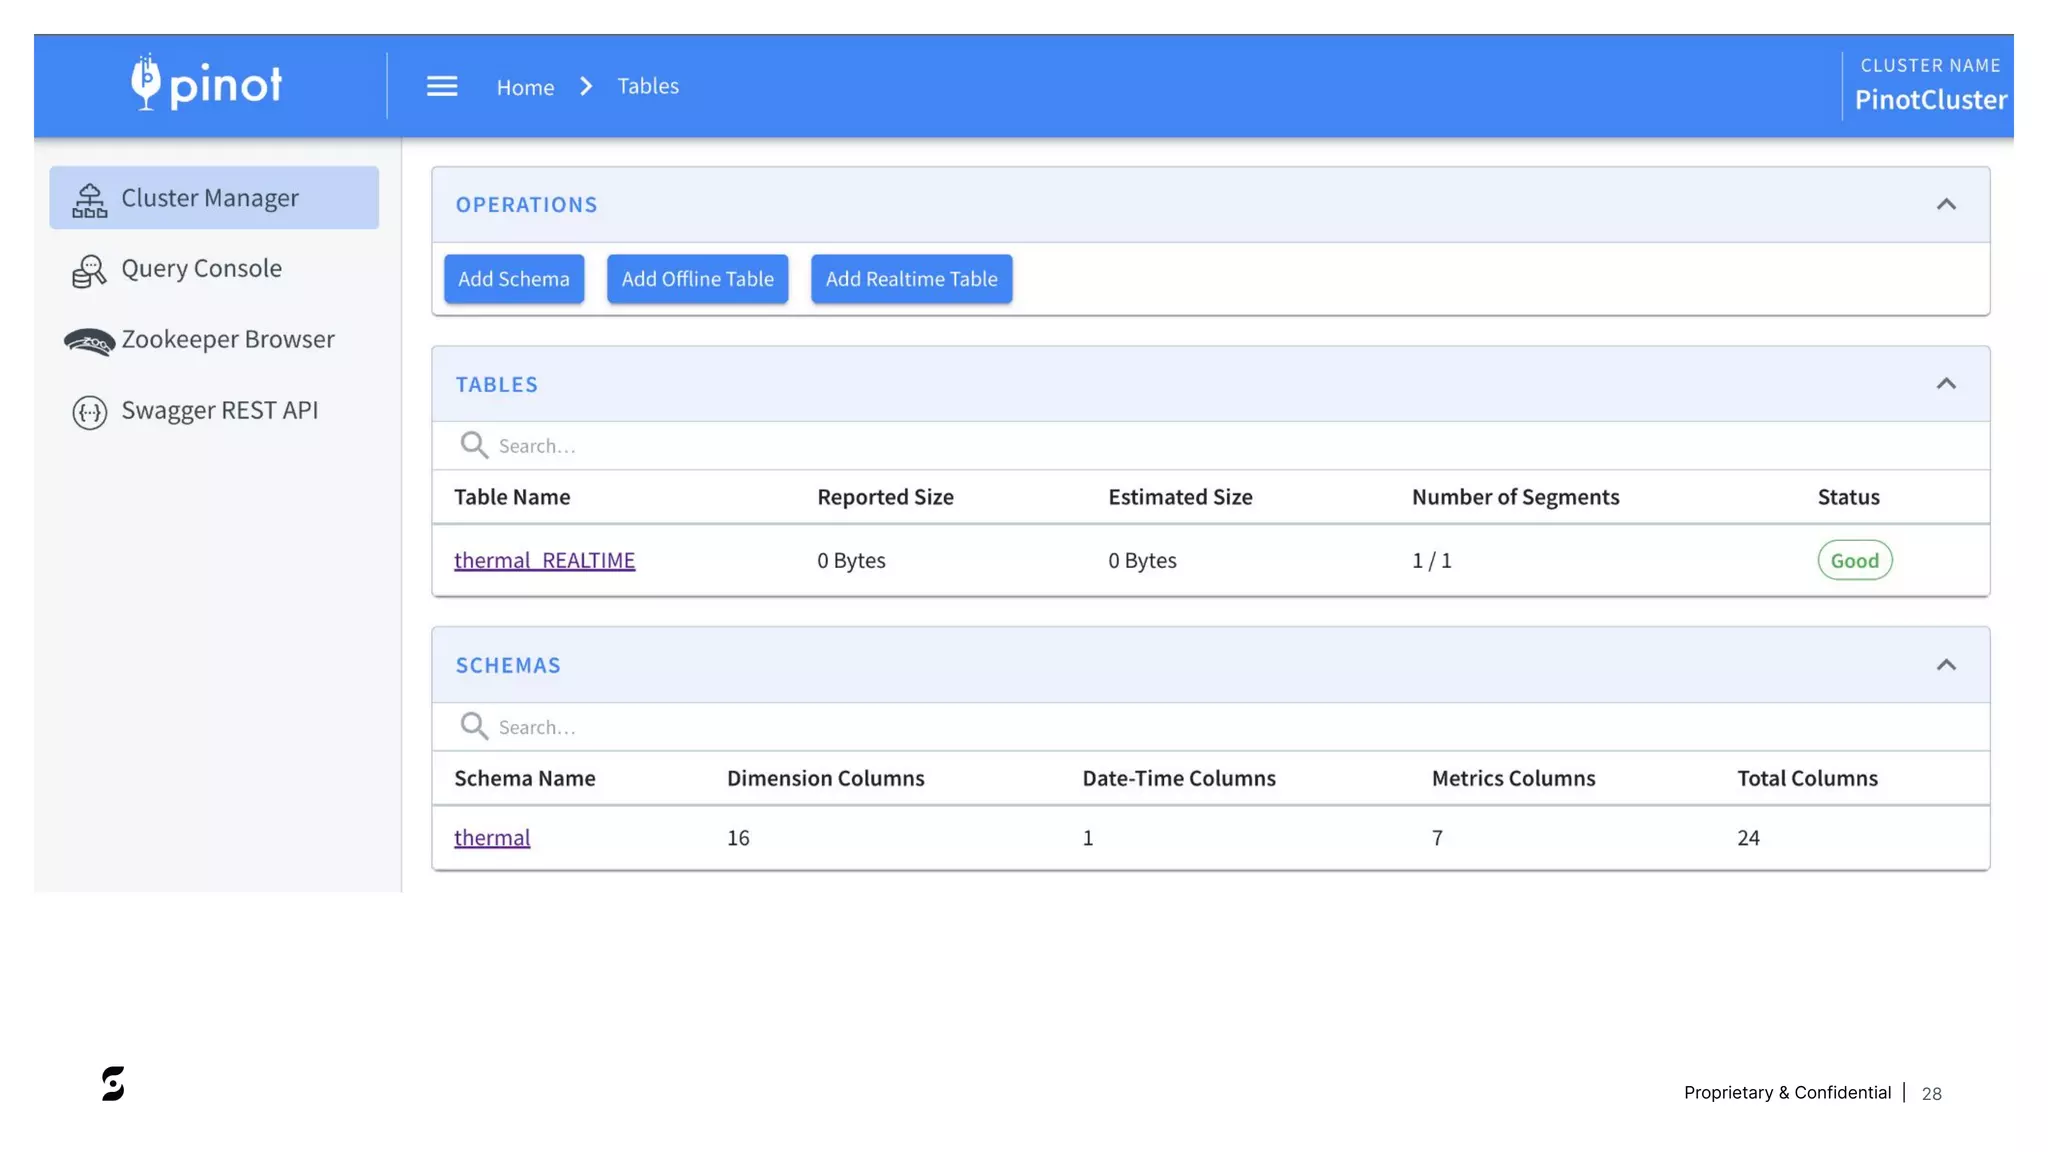Click the Pinot logo
The height and width of the screenshot is (1152, 2048).
206,84
